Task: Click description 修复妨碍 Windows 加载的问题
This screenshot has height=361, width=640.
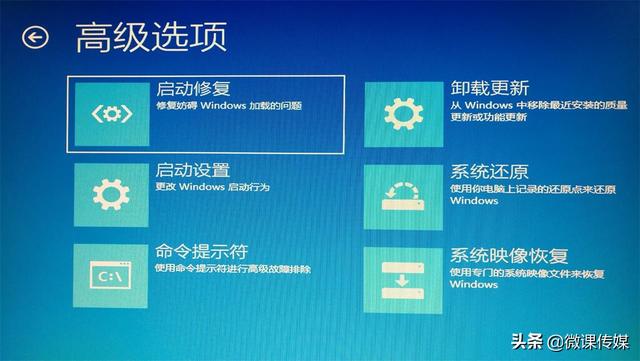Action: [x=229, y=106]
